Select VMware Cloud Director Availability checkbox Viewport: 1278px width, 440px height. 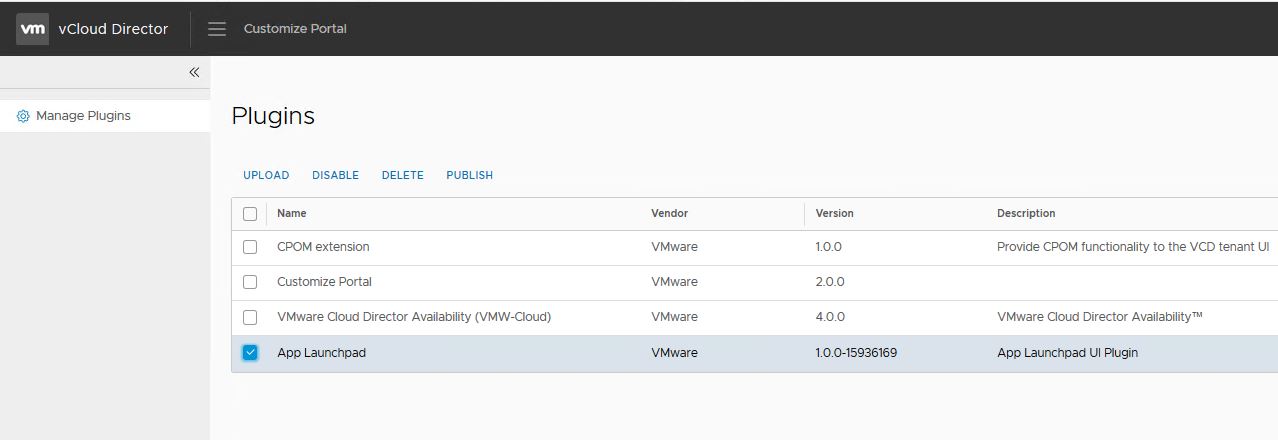[x=250, y=317]
